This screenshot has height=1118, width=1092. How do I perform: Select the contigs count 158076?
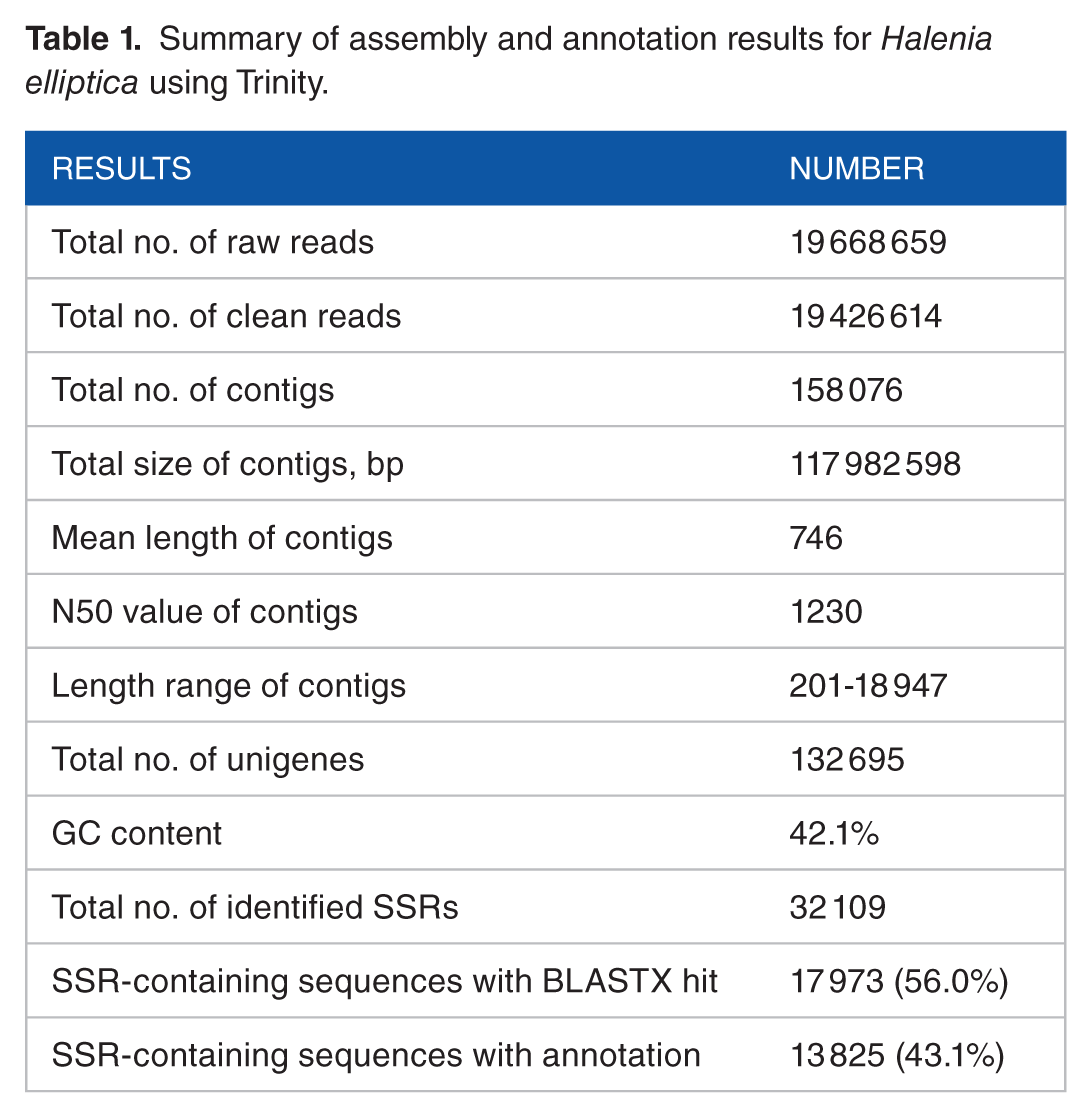click(846, 390)
